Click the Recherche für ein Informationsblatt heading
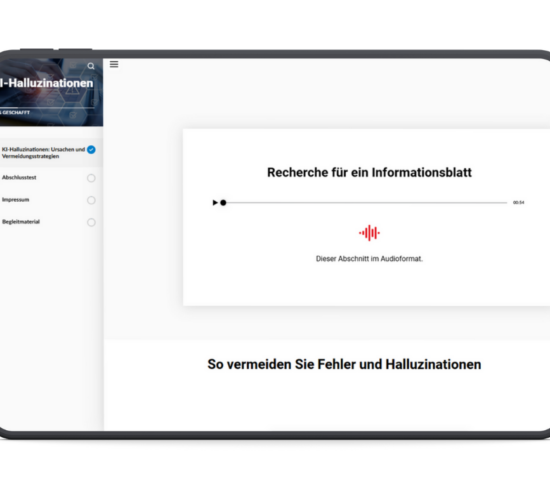The height and width of the screenshot is (500, 550). 369,172
